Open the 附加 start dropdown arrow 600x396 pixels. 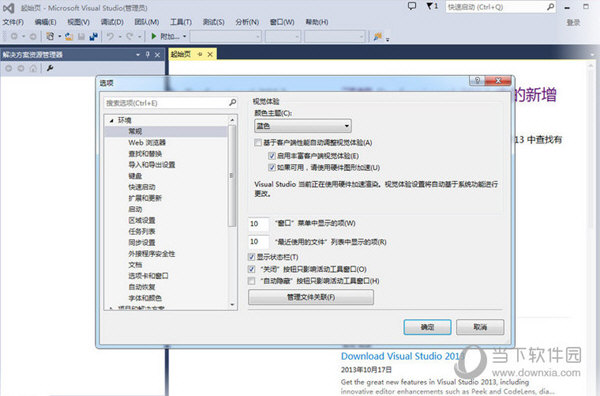184,36
